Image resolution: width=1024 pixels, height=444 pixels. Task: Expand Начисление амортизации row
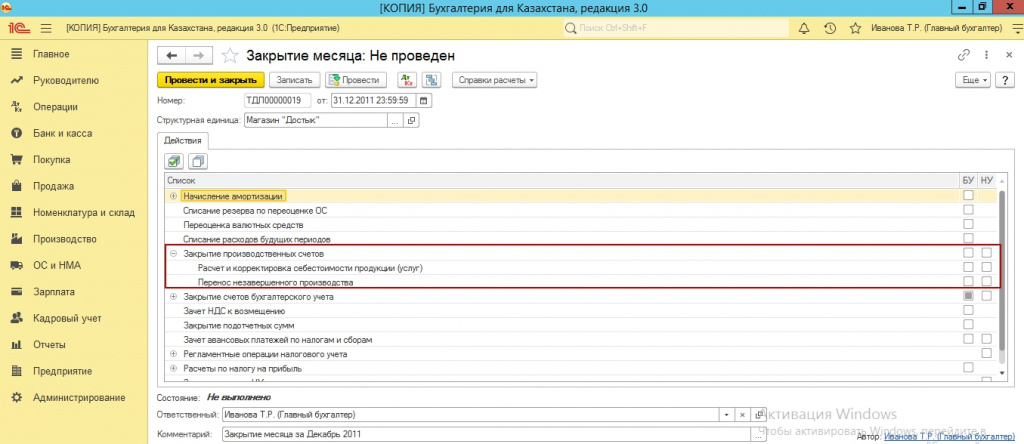coord(173,196)
